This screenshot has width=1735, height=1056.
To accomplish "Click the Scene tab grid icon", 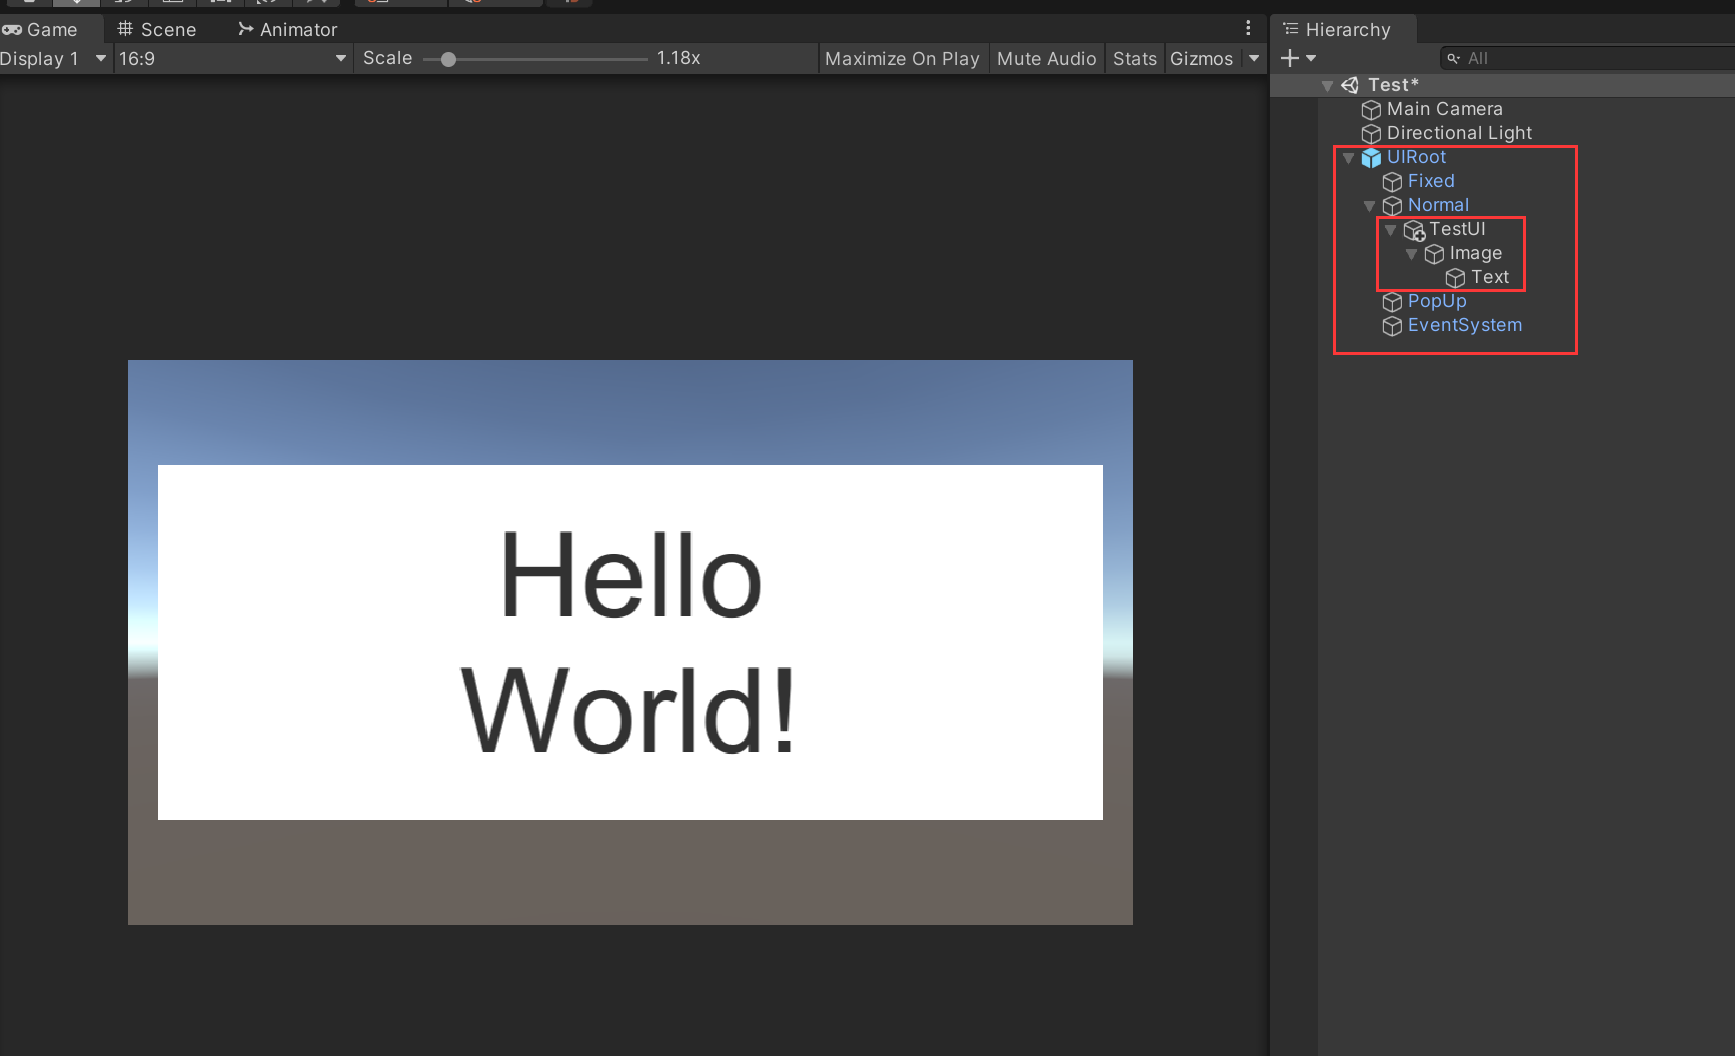I will (125, 28).
